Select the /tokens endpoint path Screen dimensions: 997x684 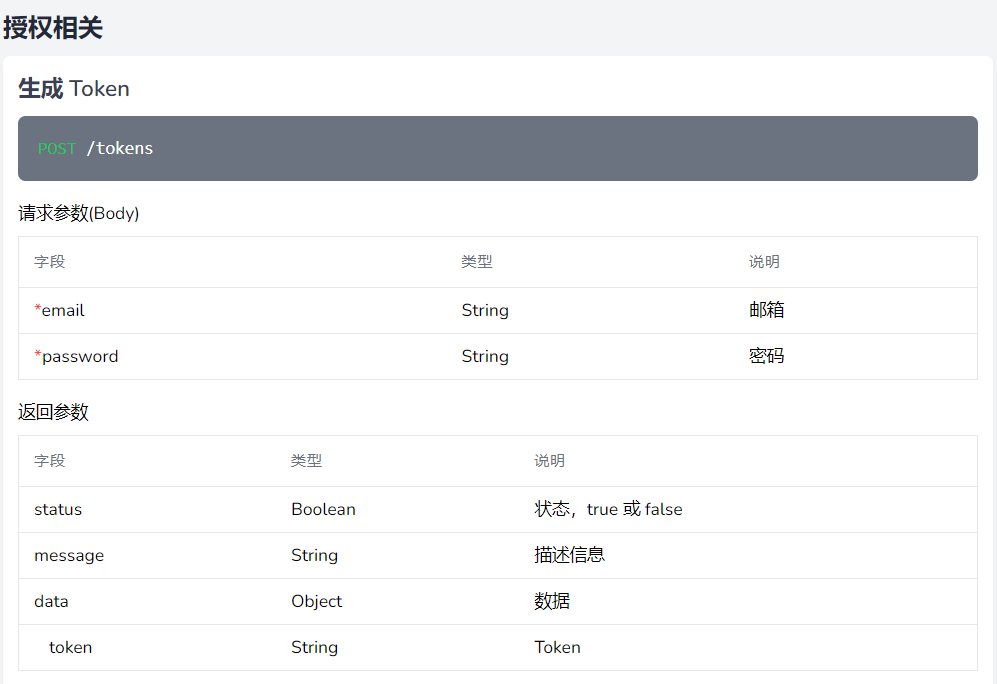[x=120, y=149]
